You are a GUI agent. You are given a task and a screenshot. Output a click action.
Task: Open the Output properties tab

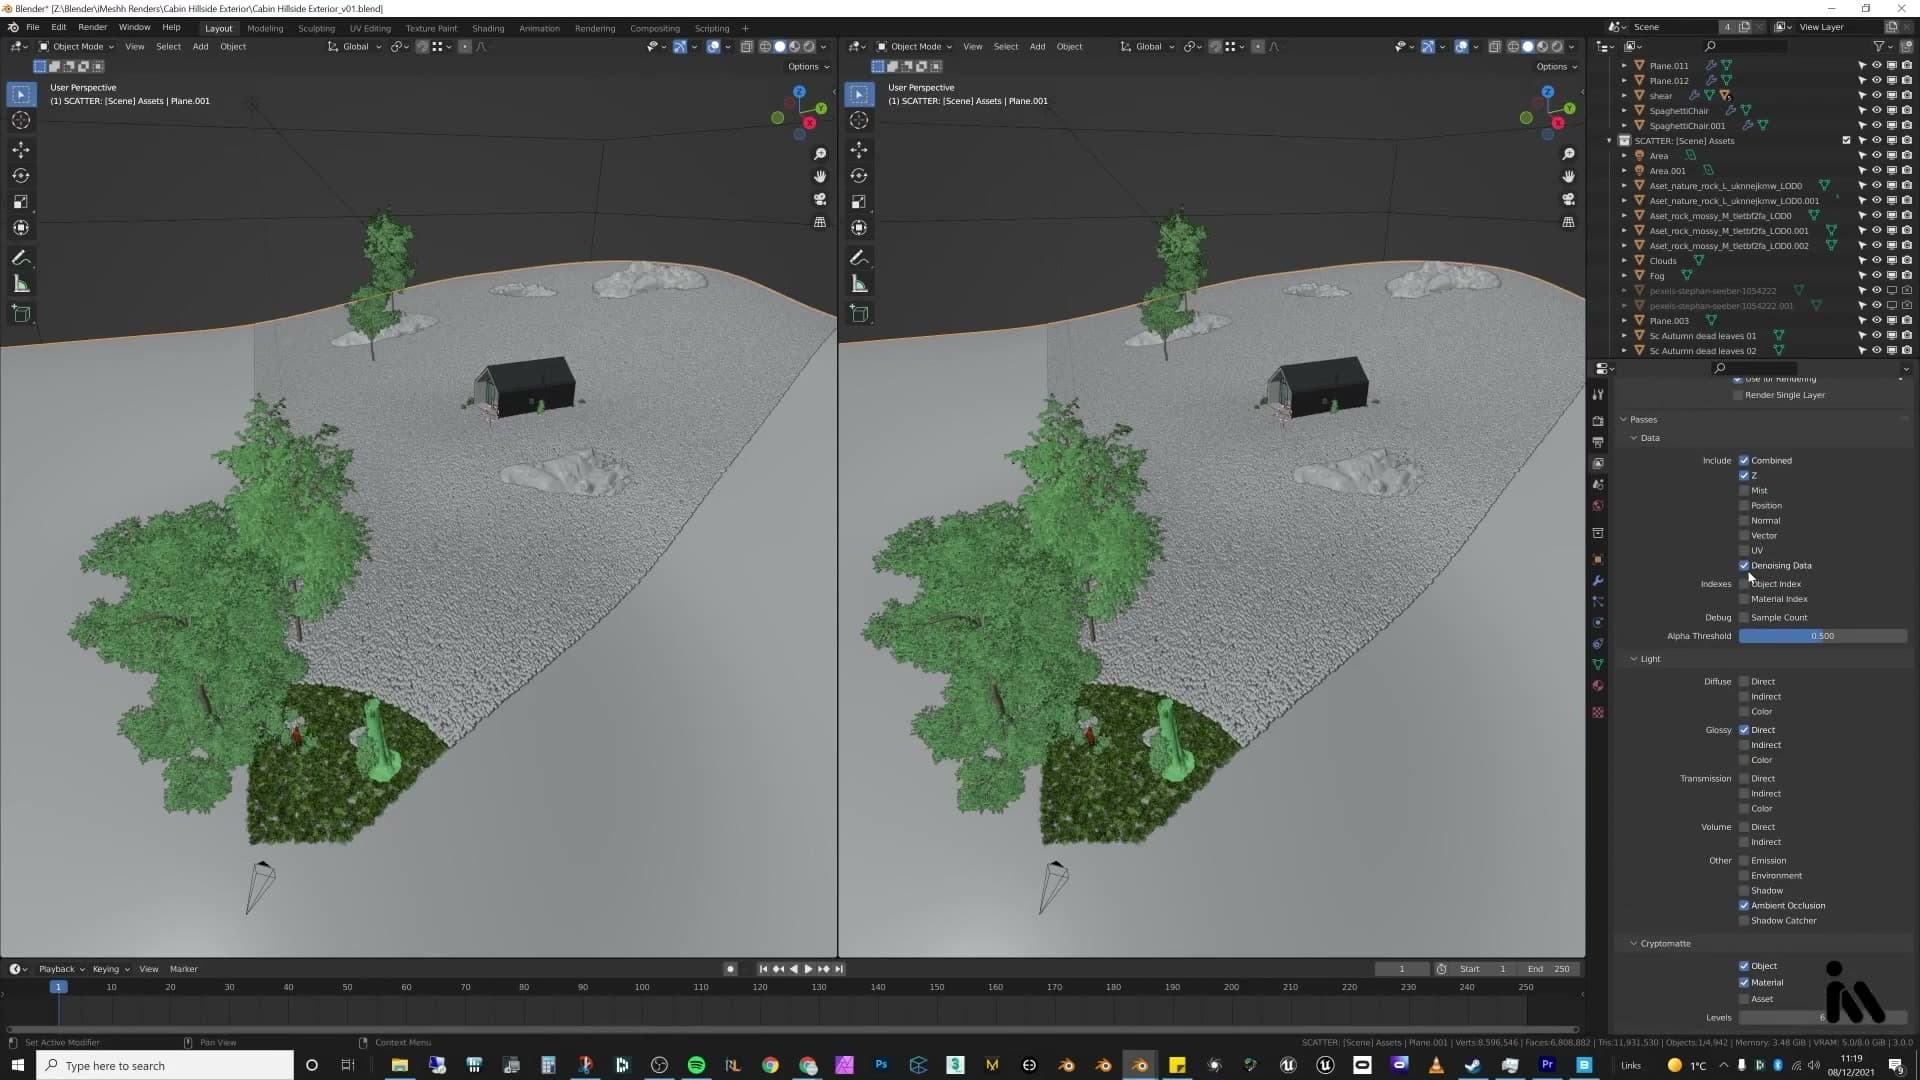1598,442
